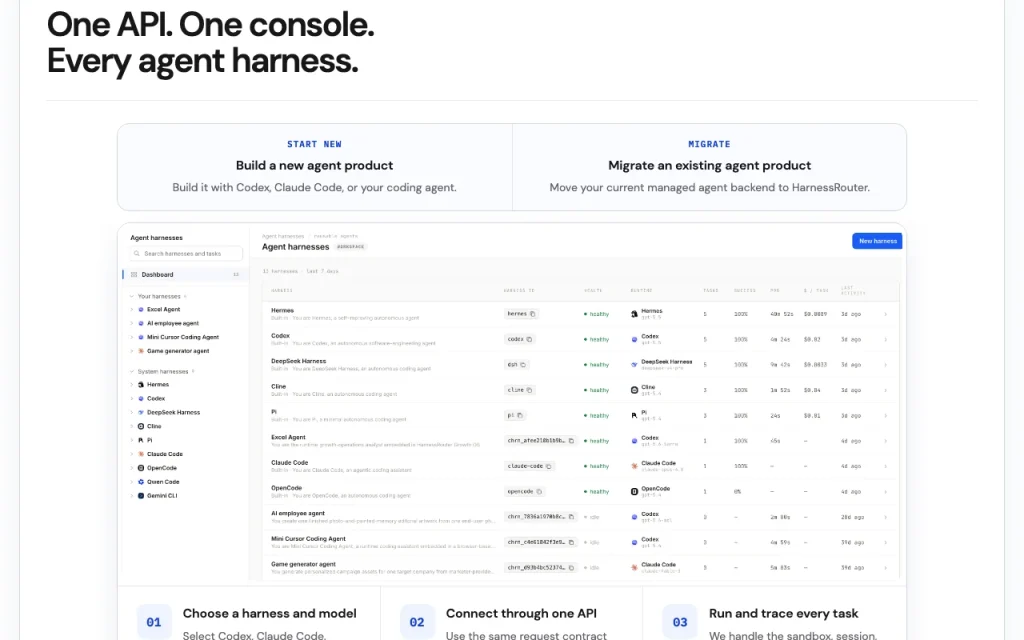Image resolution: width=1024 pixels, height=640 pixels.
Task: Click the WORKSPACE badge beside Agent harnesses
Action: 351,247
